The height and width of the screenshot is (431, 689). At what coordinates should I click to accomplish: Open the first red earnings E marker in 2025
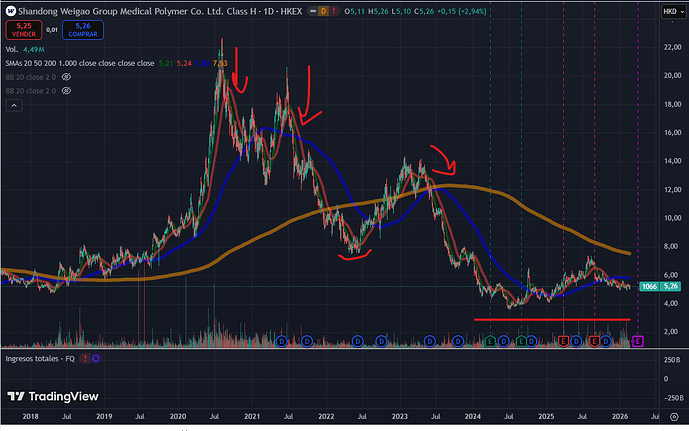(x=563, y=341)
